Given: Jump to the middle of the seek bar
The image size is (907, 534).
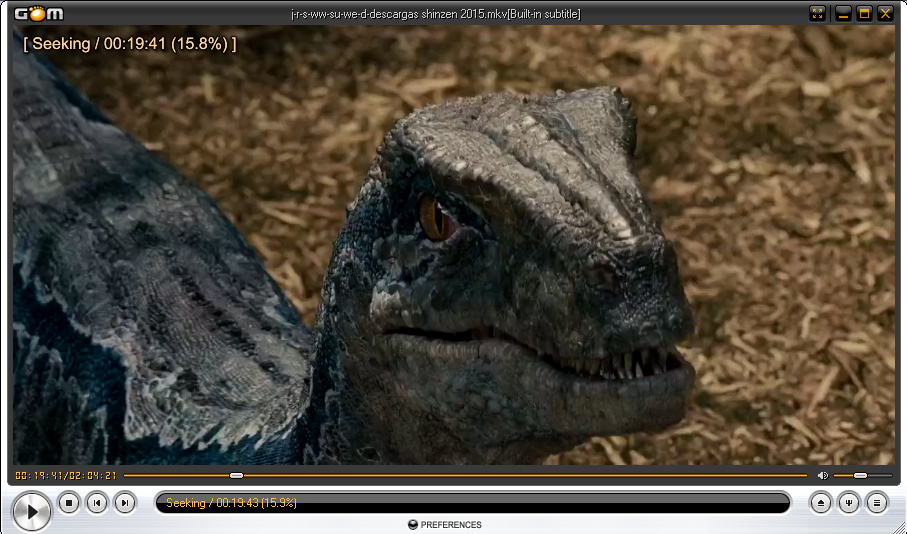Looking at the screenshot, I should coord(466,476).
